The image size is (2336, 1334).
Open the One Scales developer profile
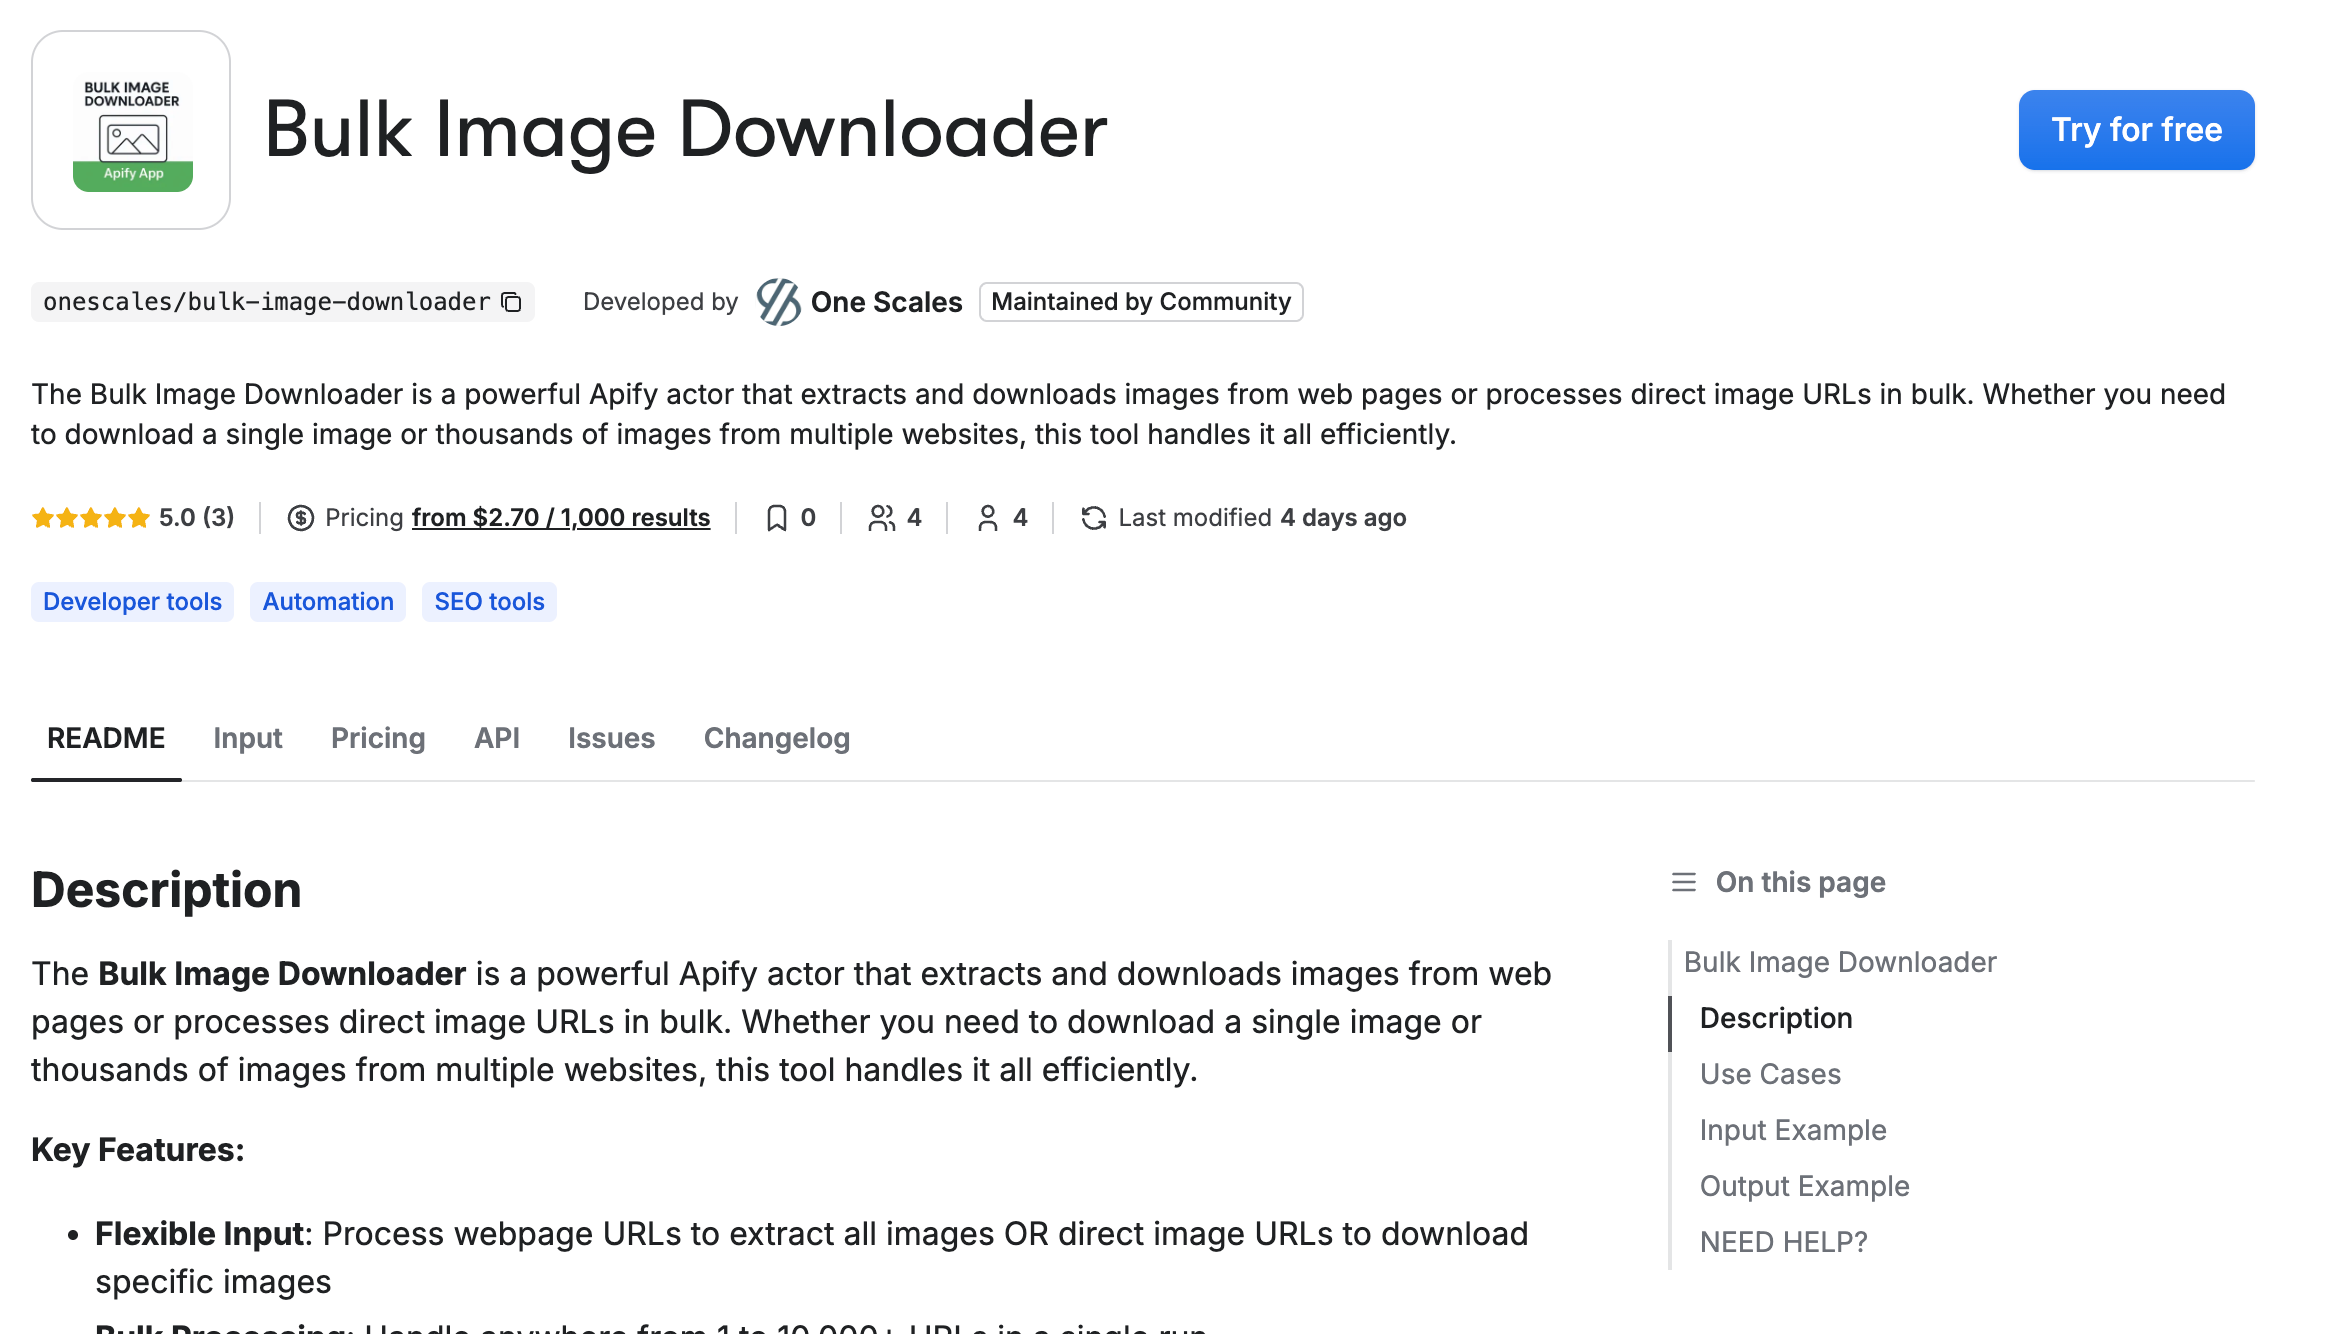click(x=886, y=302)
